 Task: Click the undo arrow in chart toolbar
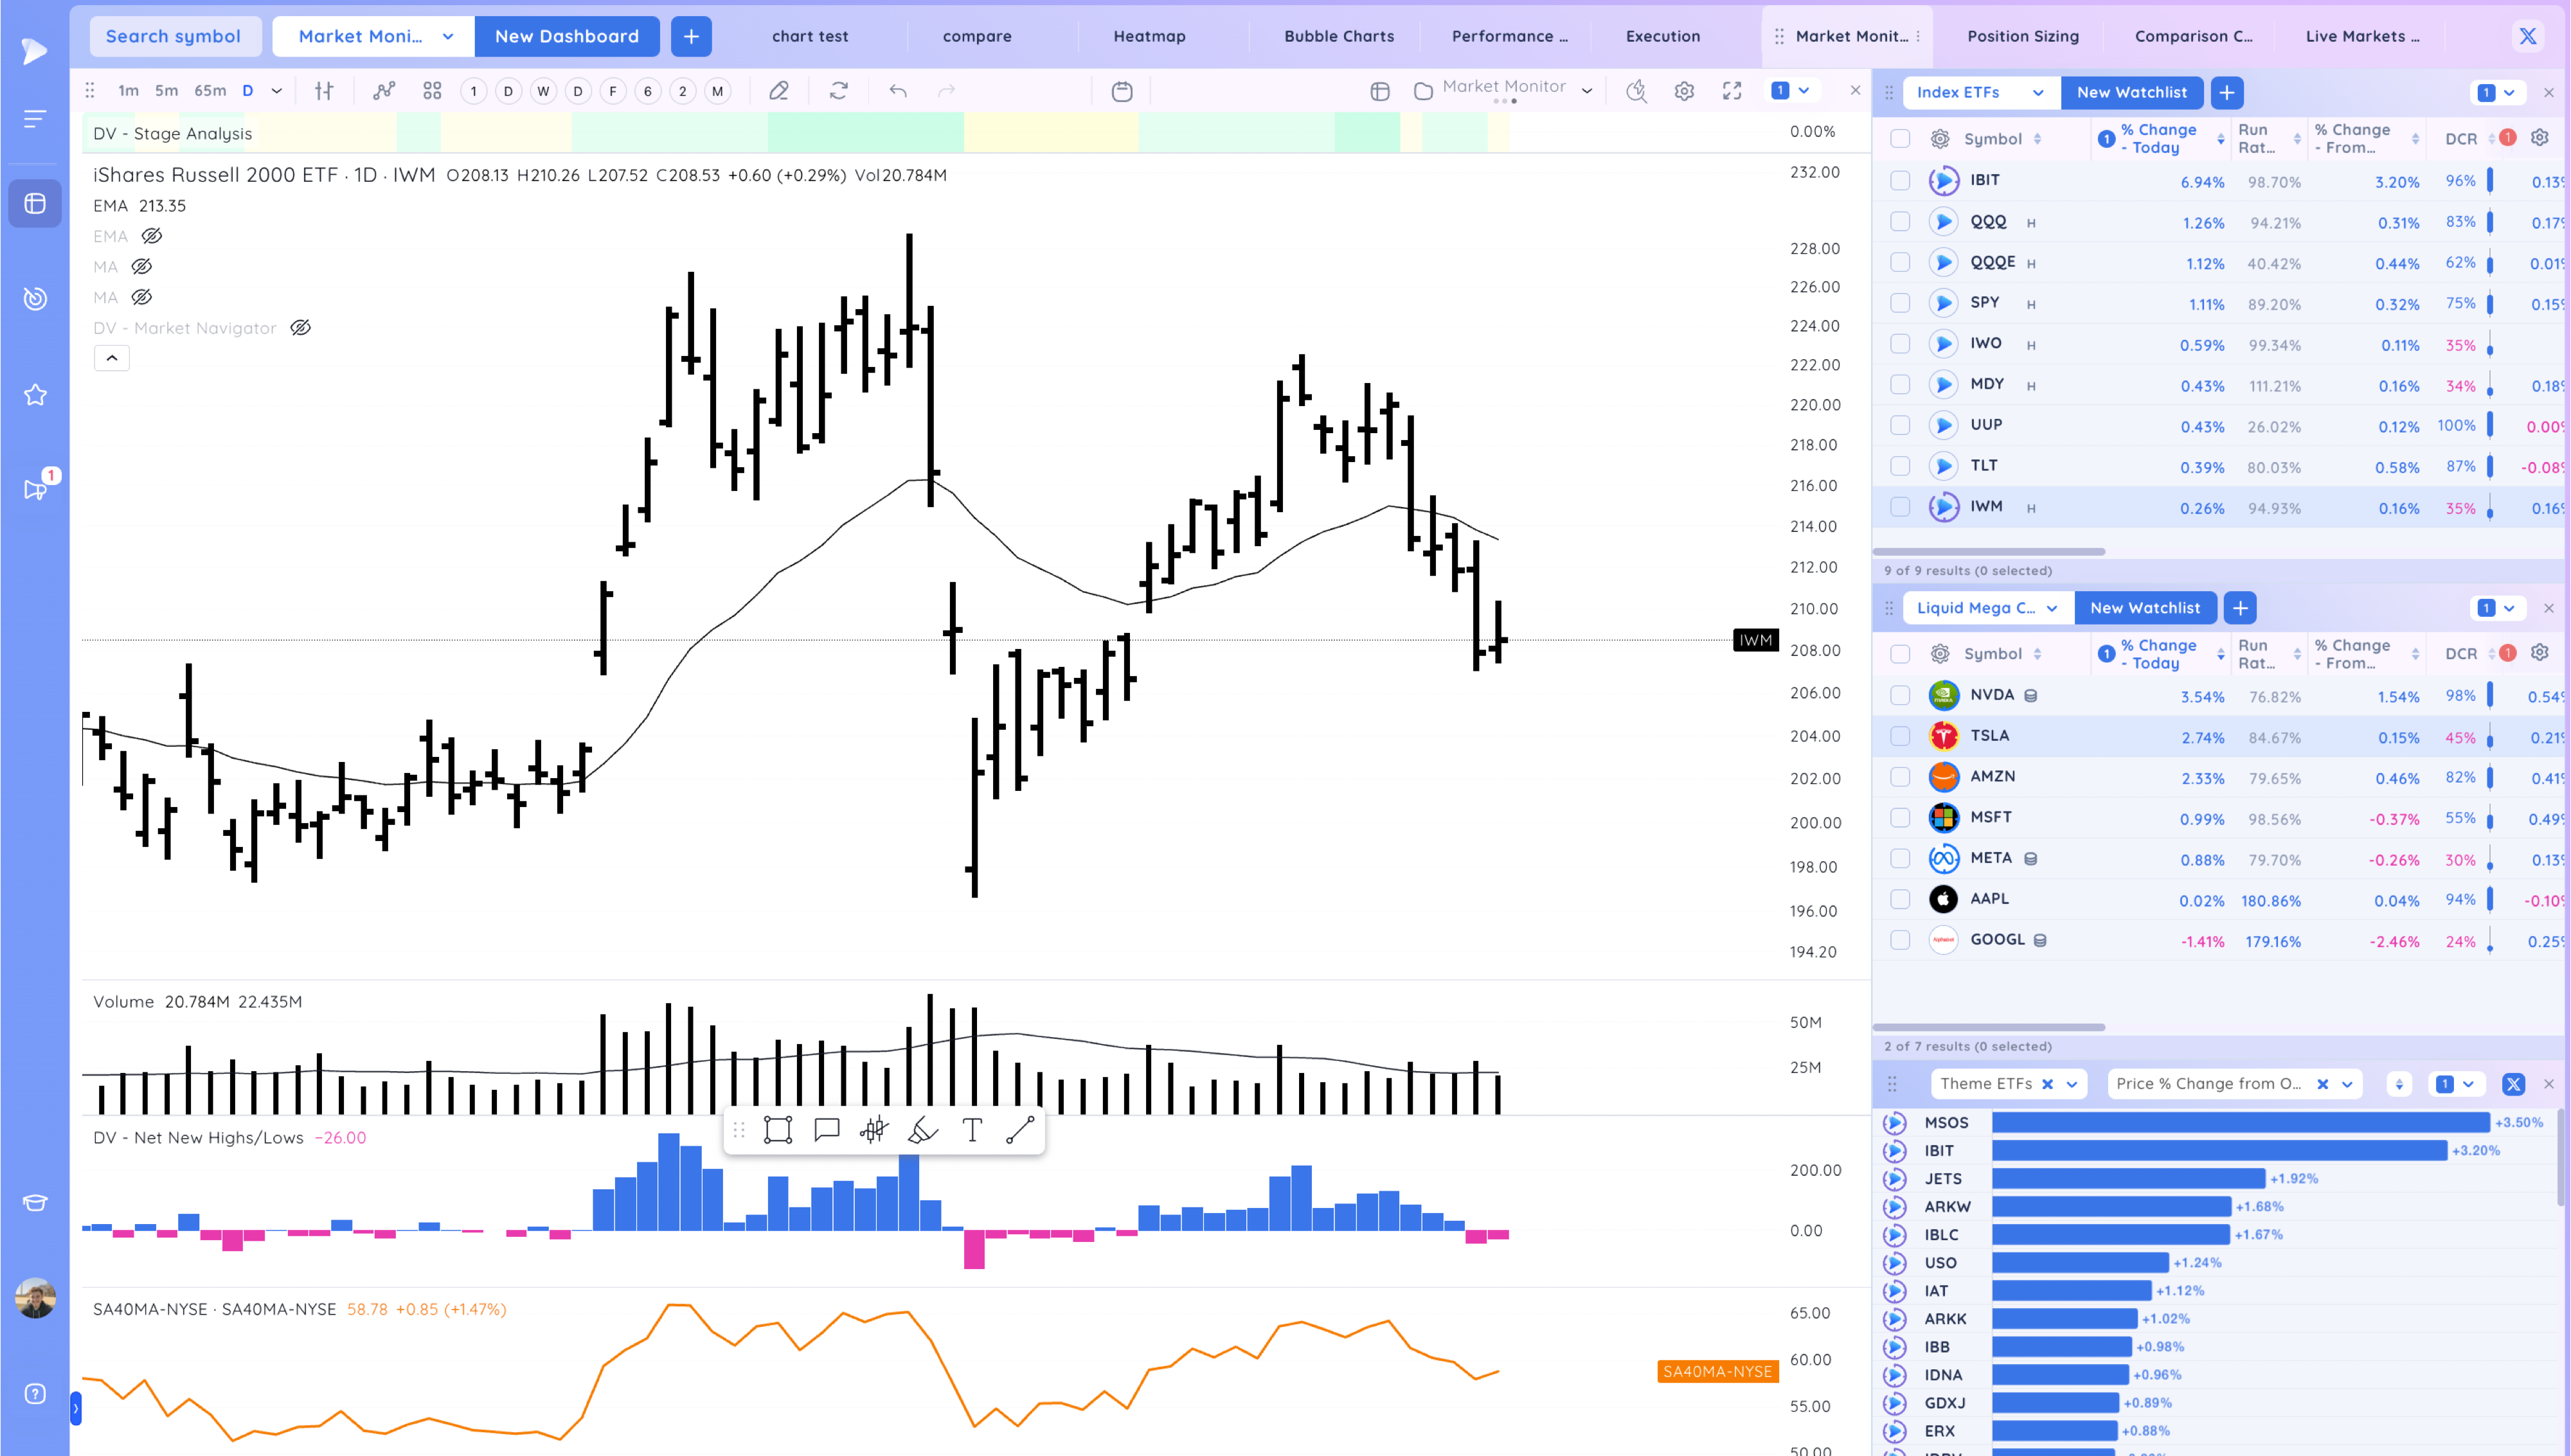pos(898,91)
